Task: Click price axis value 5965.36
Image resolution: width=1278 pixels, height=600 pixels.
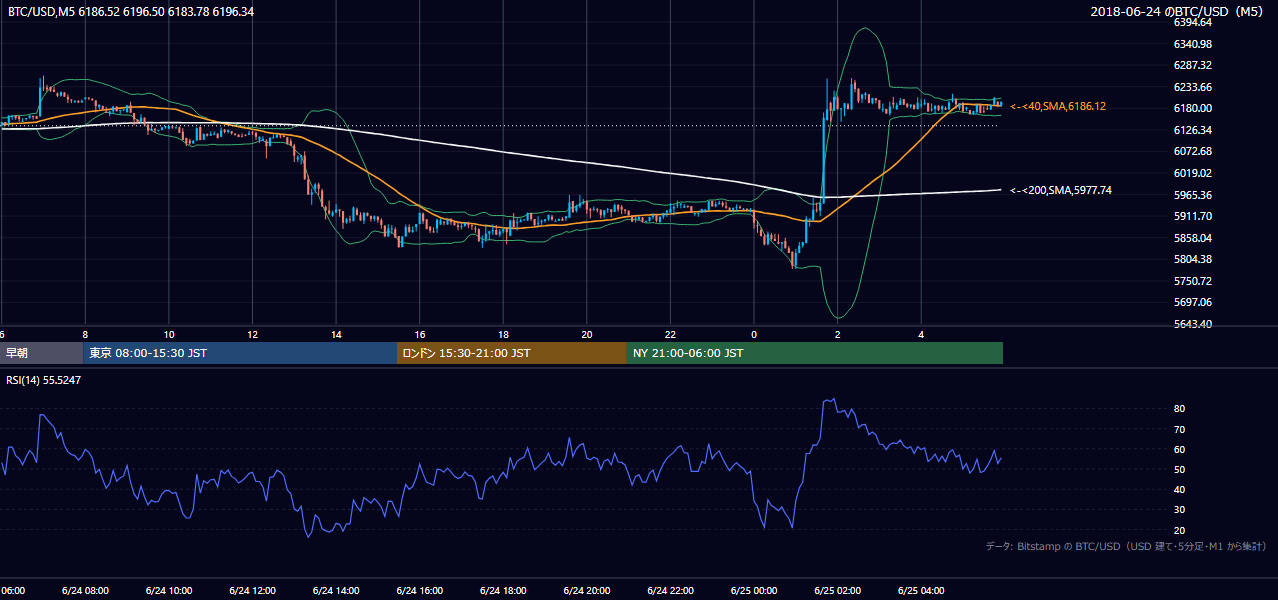Action: (x=1193, y=195)
